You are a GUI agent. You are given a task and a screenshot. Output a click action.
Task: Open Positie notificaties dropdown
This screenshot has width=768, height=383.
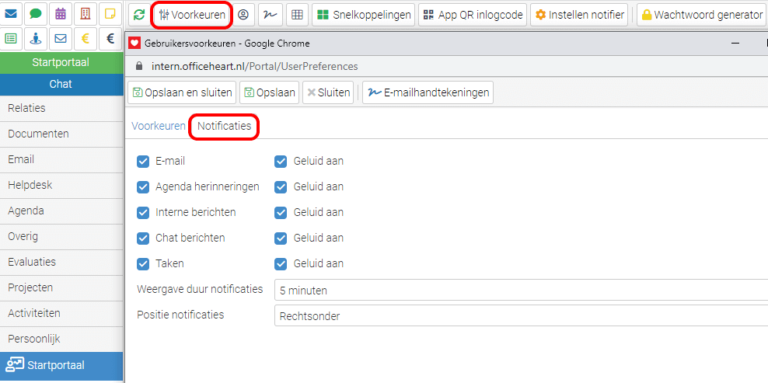click(x=521, y=316)
